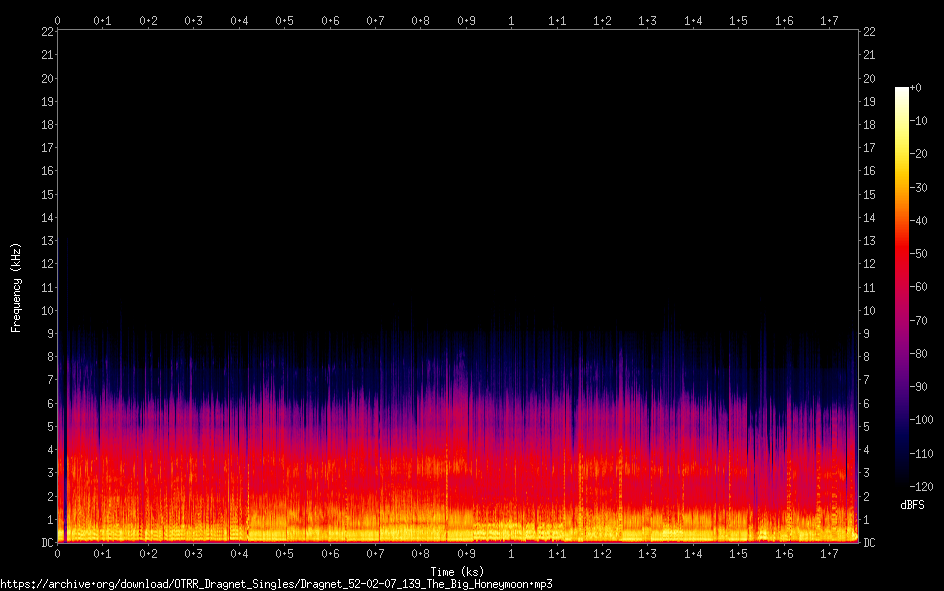The height and width of the screenshot is (591, 944).
Task: Select the 1.7 tick on top time axis
Action: [829, 20]
